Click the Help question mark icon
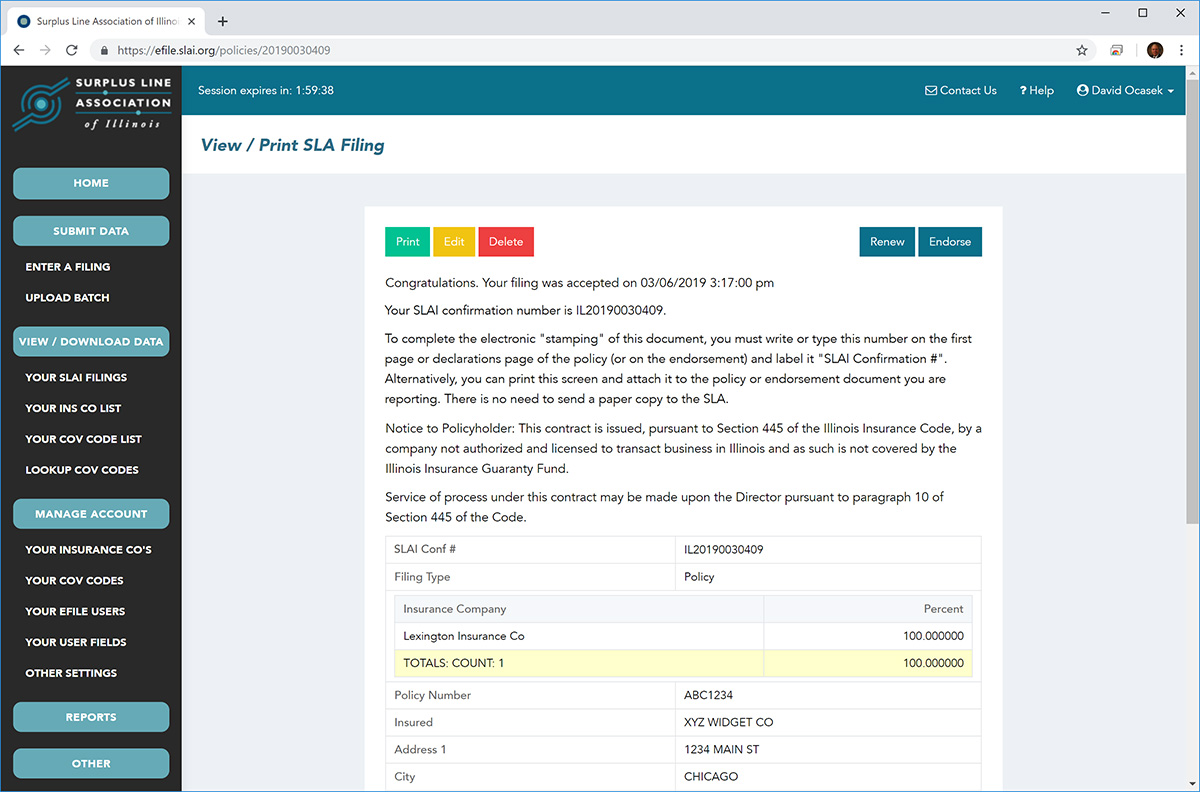Image resolution: width=1200 pixels, height=792 pixels. click(x=1022, y=90)
